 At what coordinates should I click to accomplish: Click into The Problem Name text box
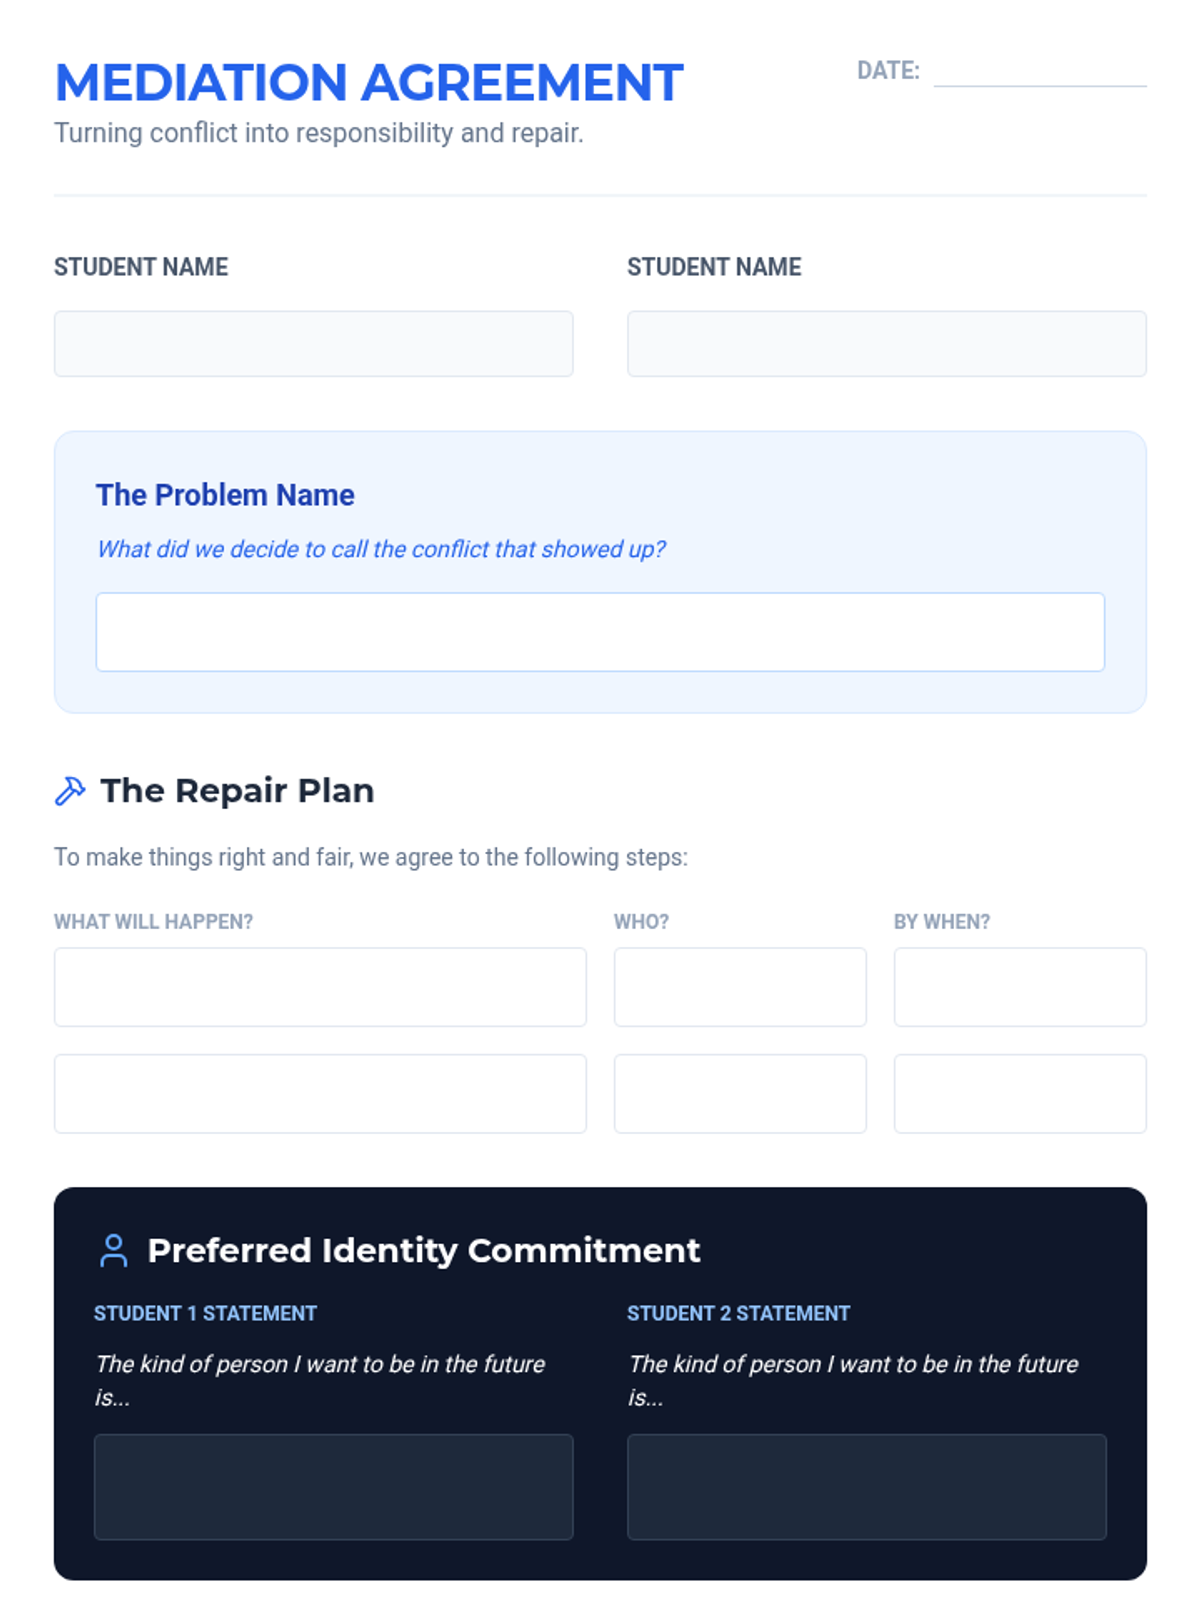(x=600, y=632)
